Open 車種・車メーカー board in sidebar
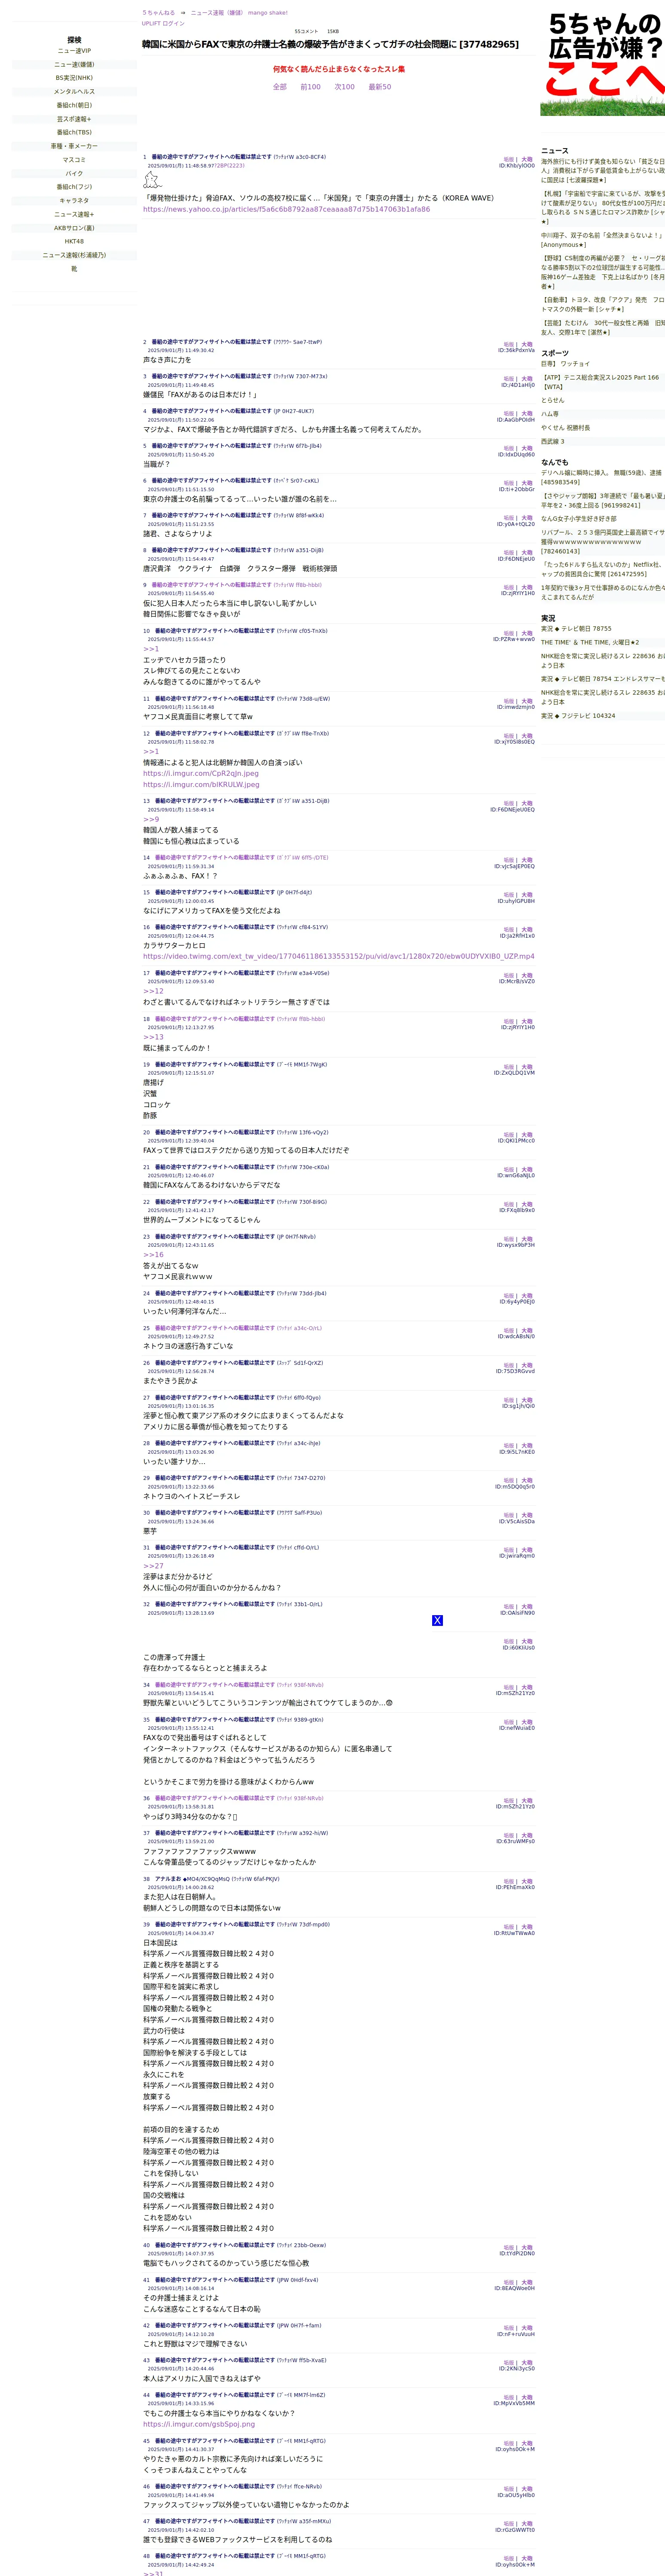 point(74,146)
